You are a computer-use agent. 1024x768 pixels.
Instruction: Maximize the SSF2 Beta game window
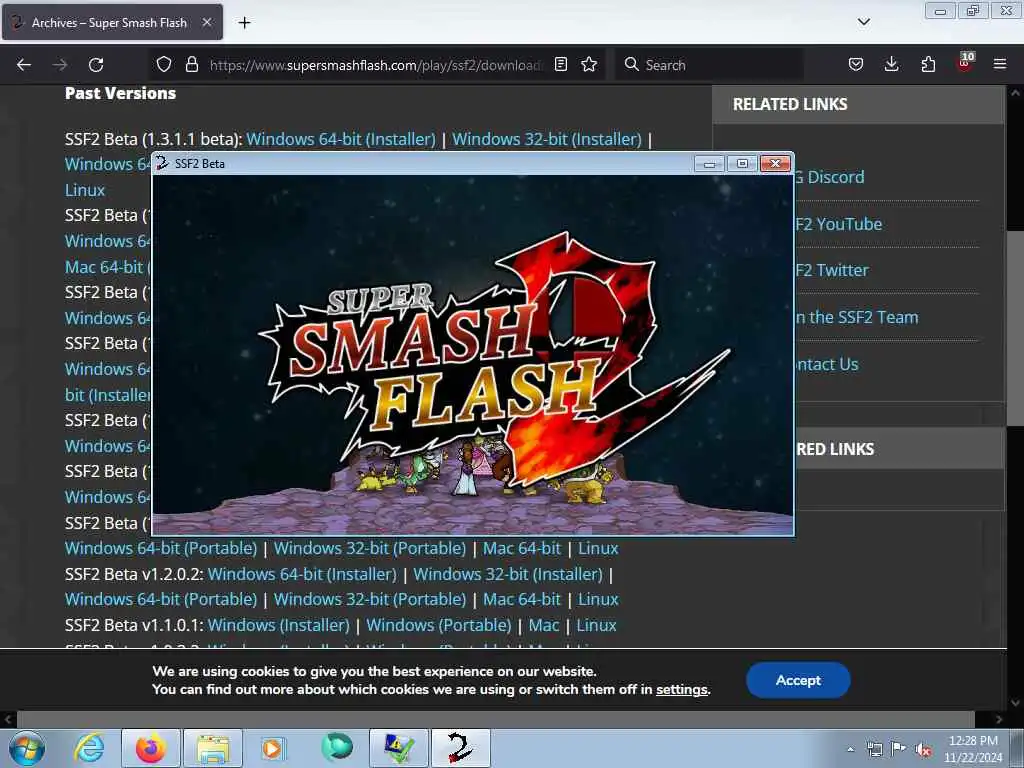tap(742, 163)
